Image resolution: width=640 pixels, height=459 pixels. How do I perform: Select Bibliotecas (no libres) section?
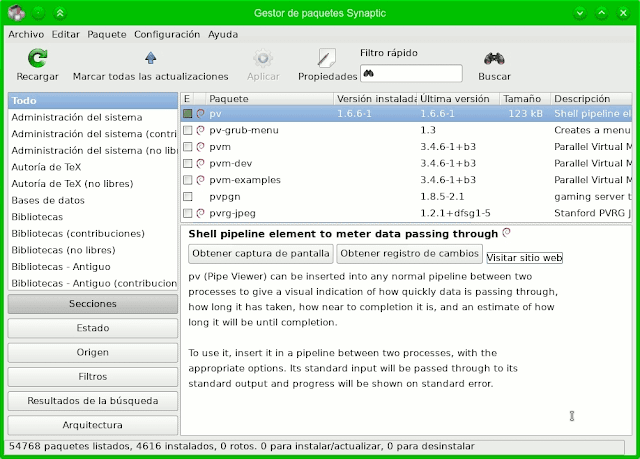(x=93, y=250)
